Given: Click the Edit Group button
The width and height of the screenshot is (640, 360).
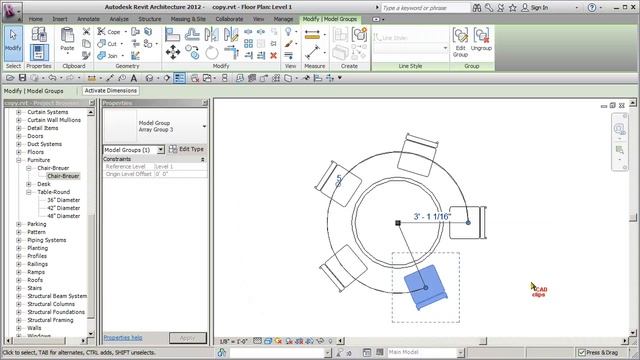Looking at the screenshot, I should (x=460, y=42).
